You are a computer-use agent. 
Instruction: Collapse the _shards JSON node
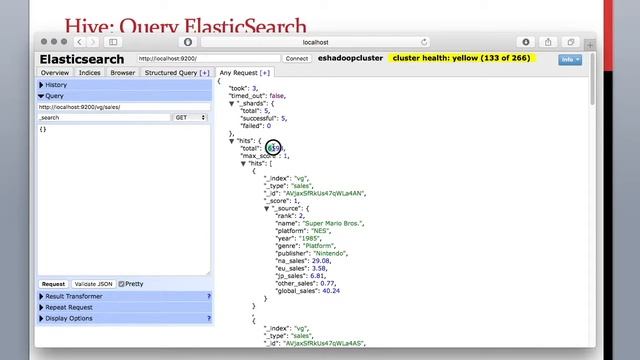(x=231, y=104)
